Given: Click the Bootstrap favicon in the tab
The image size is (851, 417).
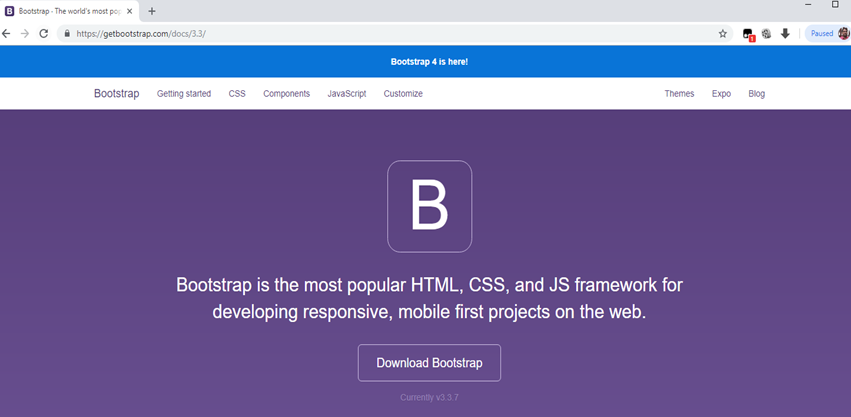Looking at the screenshot, I should [x=10, y=11].
